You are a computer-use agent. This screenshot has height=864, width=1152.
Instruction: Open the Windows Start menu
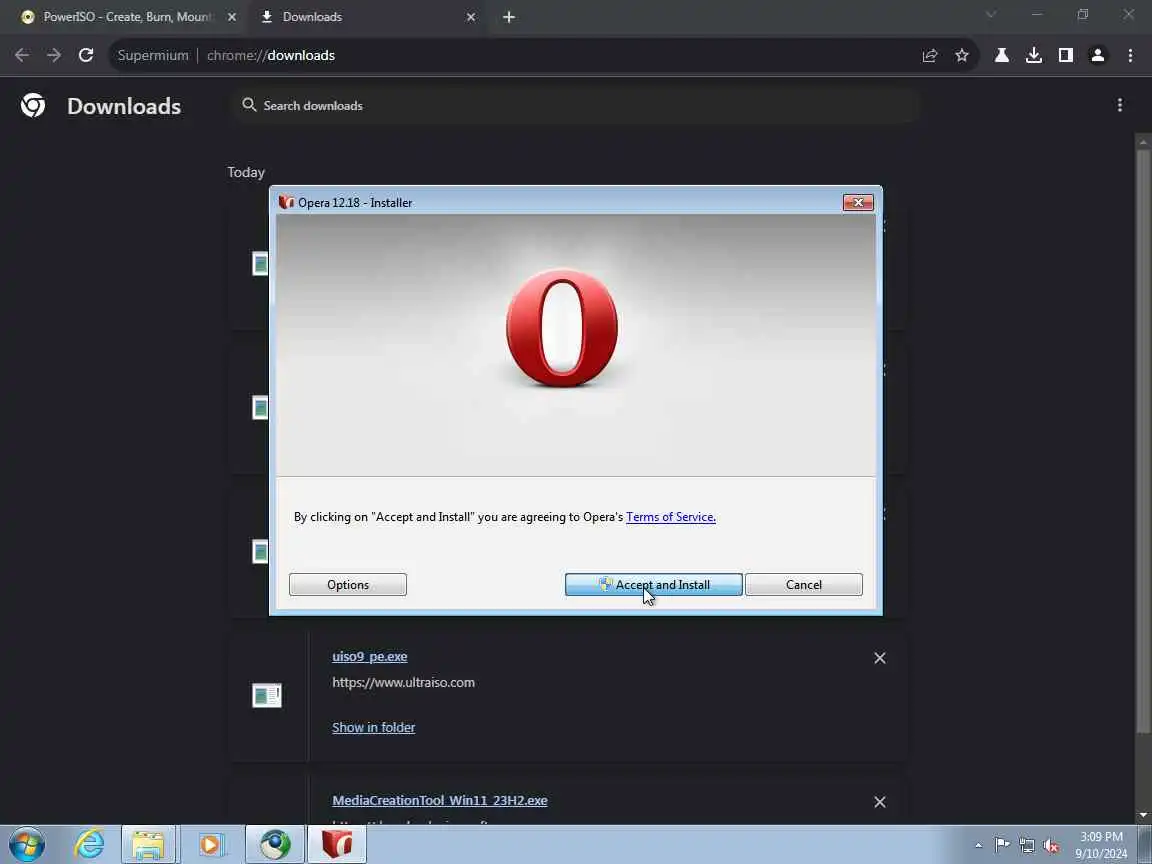click(x=28, y=845)
